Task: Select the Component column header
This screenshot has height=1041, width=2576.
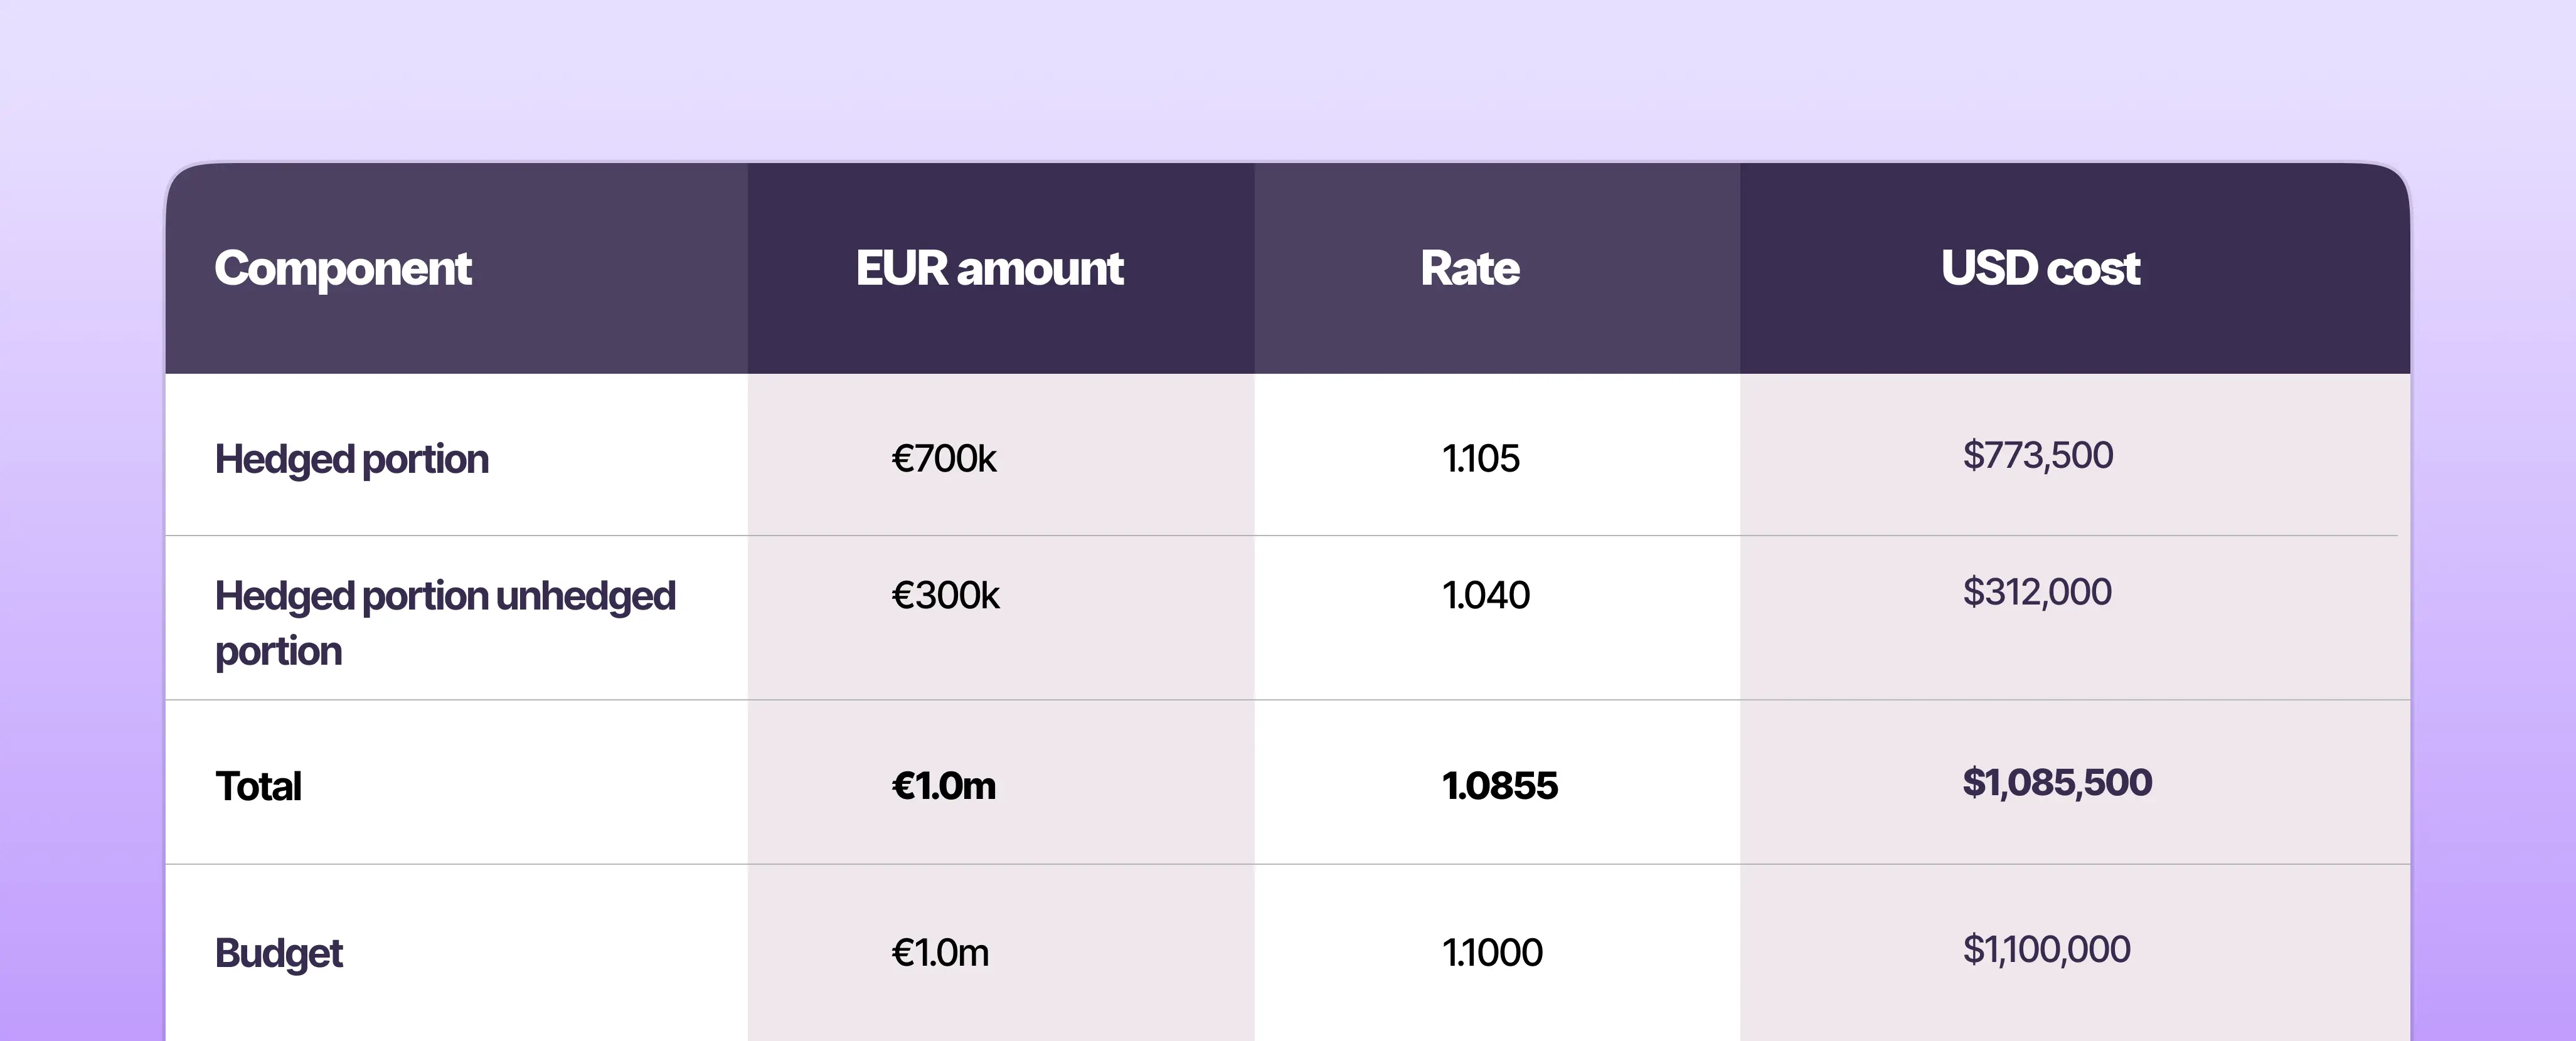Action: coord(342,269)
